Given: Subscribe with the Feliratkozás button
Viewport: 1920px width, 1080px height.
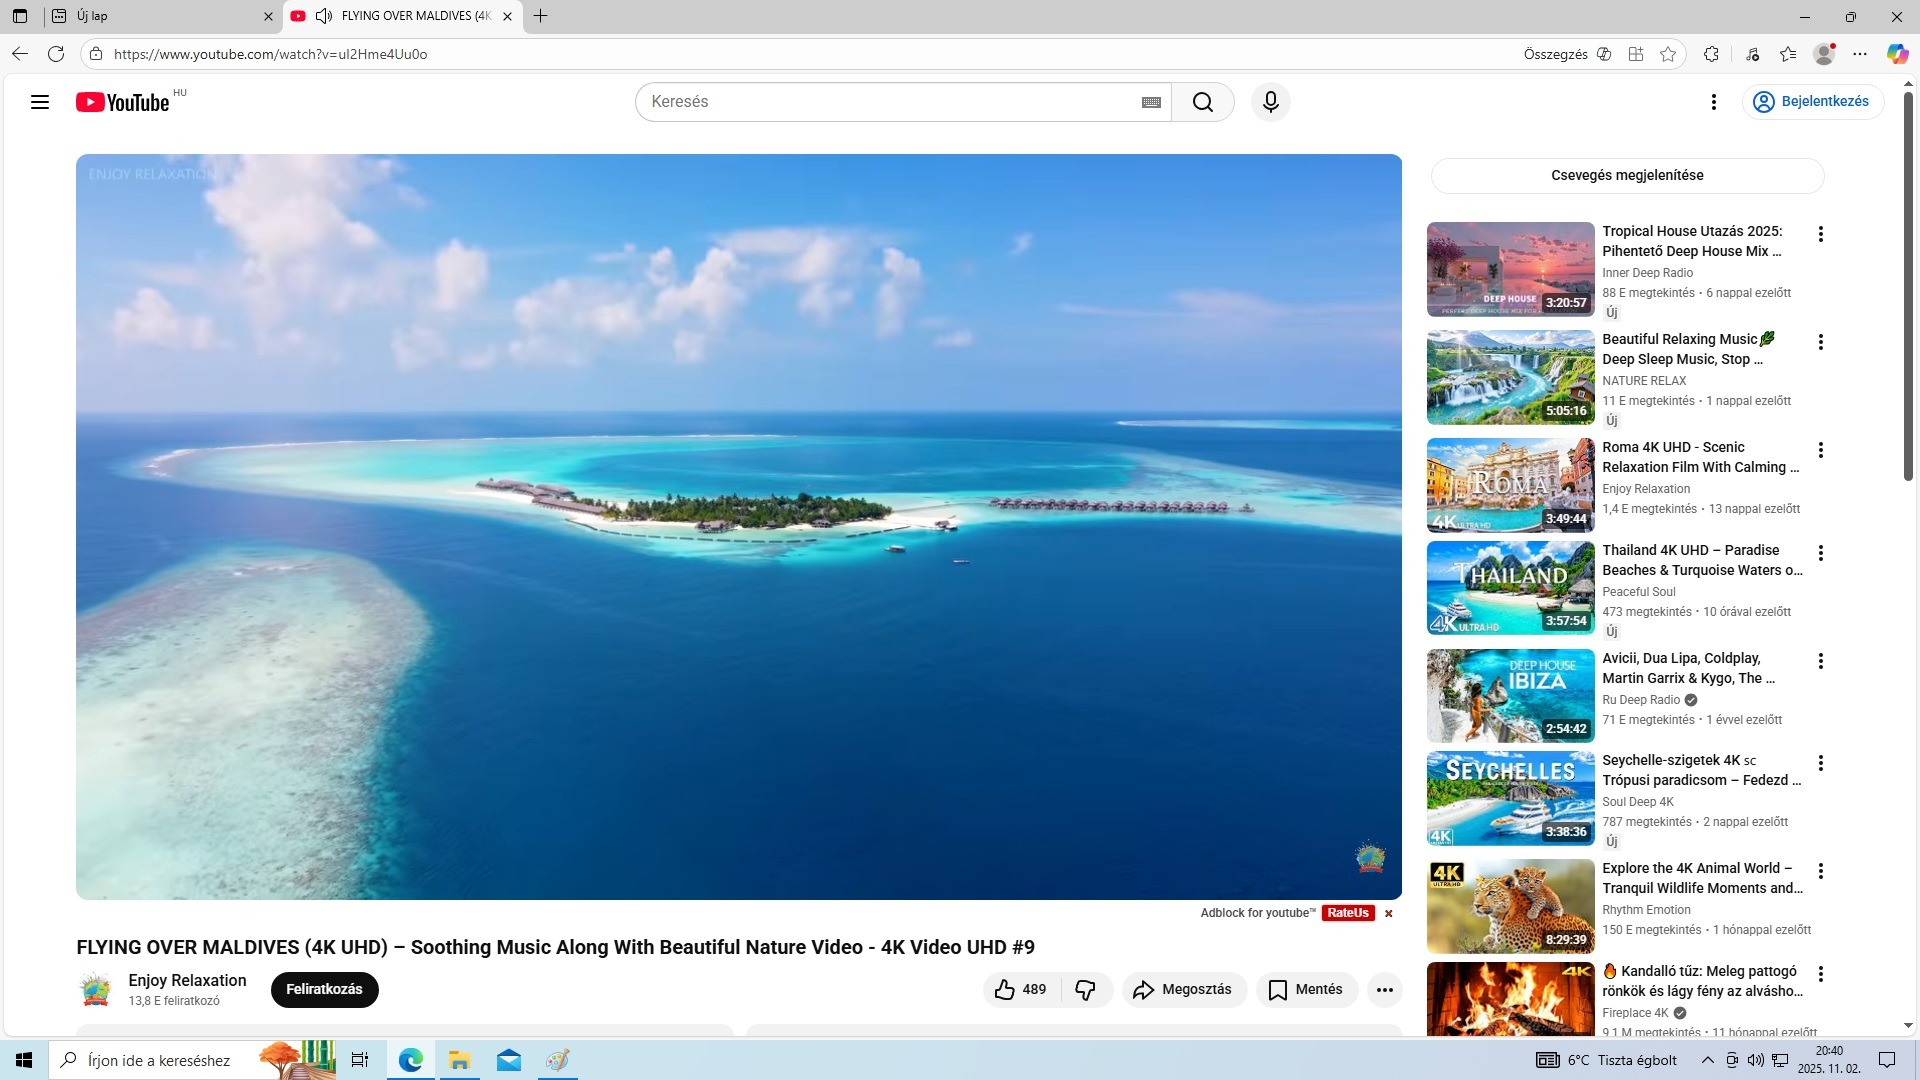Looking at the screenshot, I should pyautogui.click(x=324, y=990).
